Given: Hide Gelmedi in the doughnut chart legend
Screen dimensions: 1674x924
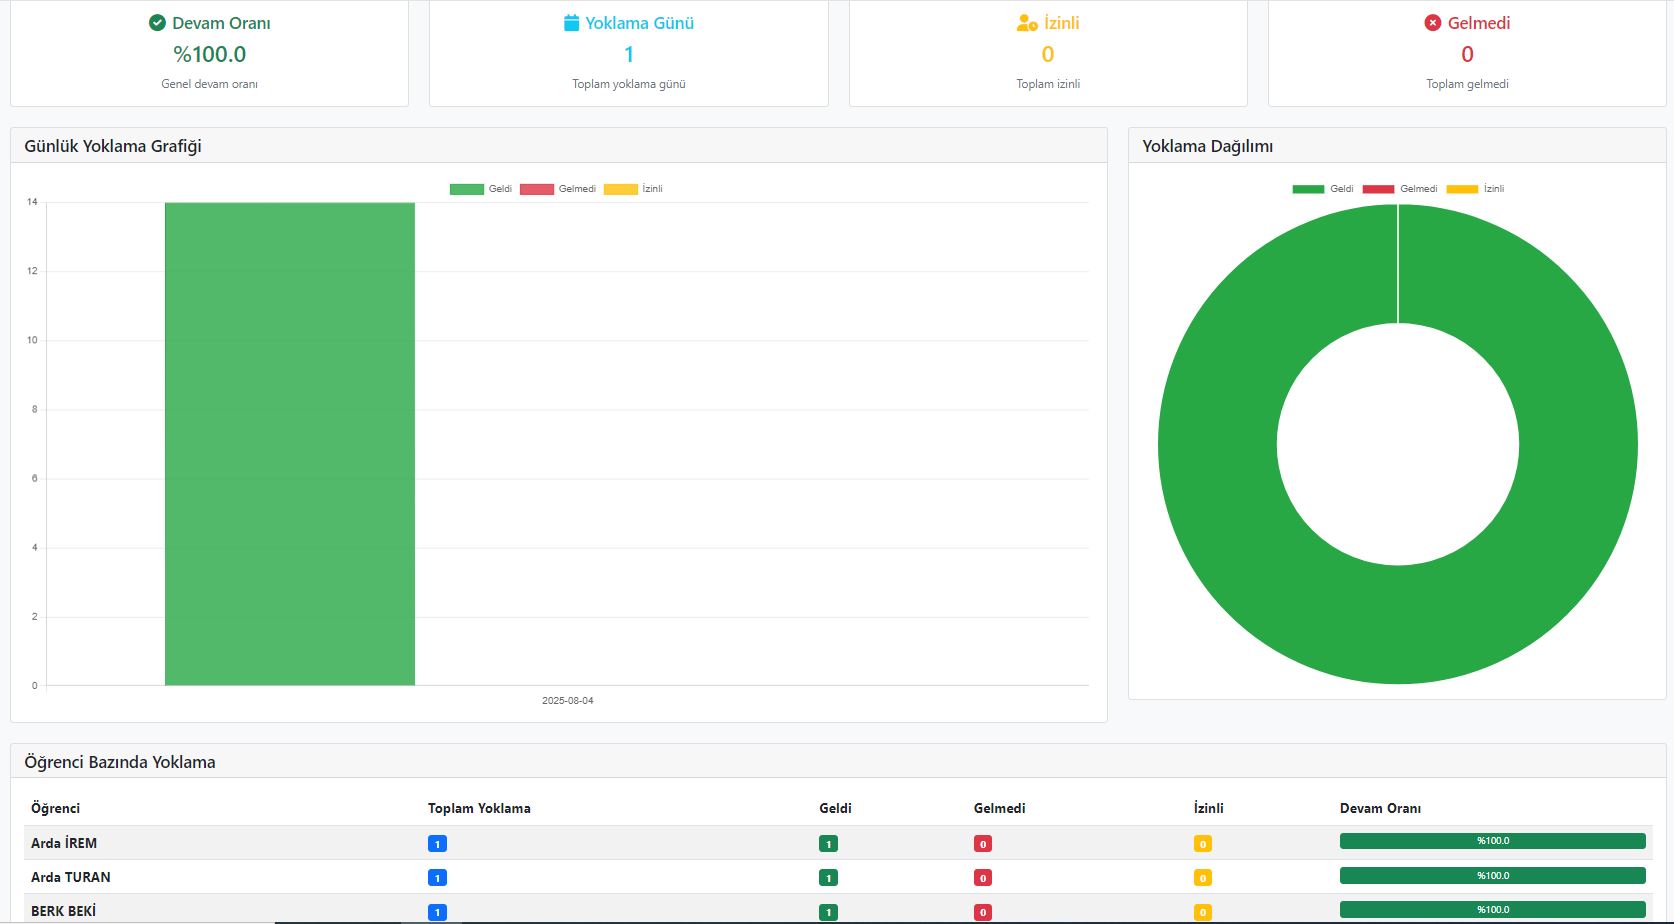Looking at the screenshot, I should pyautogui.click(x=1400, y=189).
